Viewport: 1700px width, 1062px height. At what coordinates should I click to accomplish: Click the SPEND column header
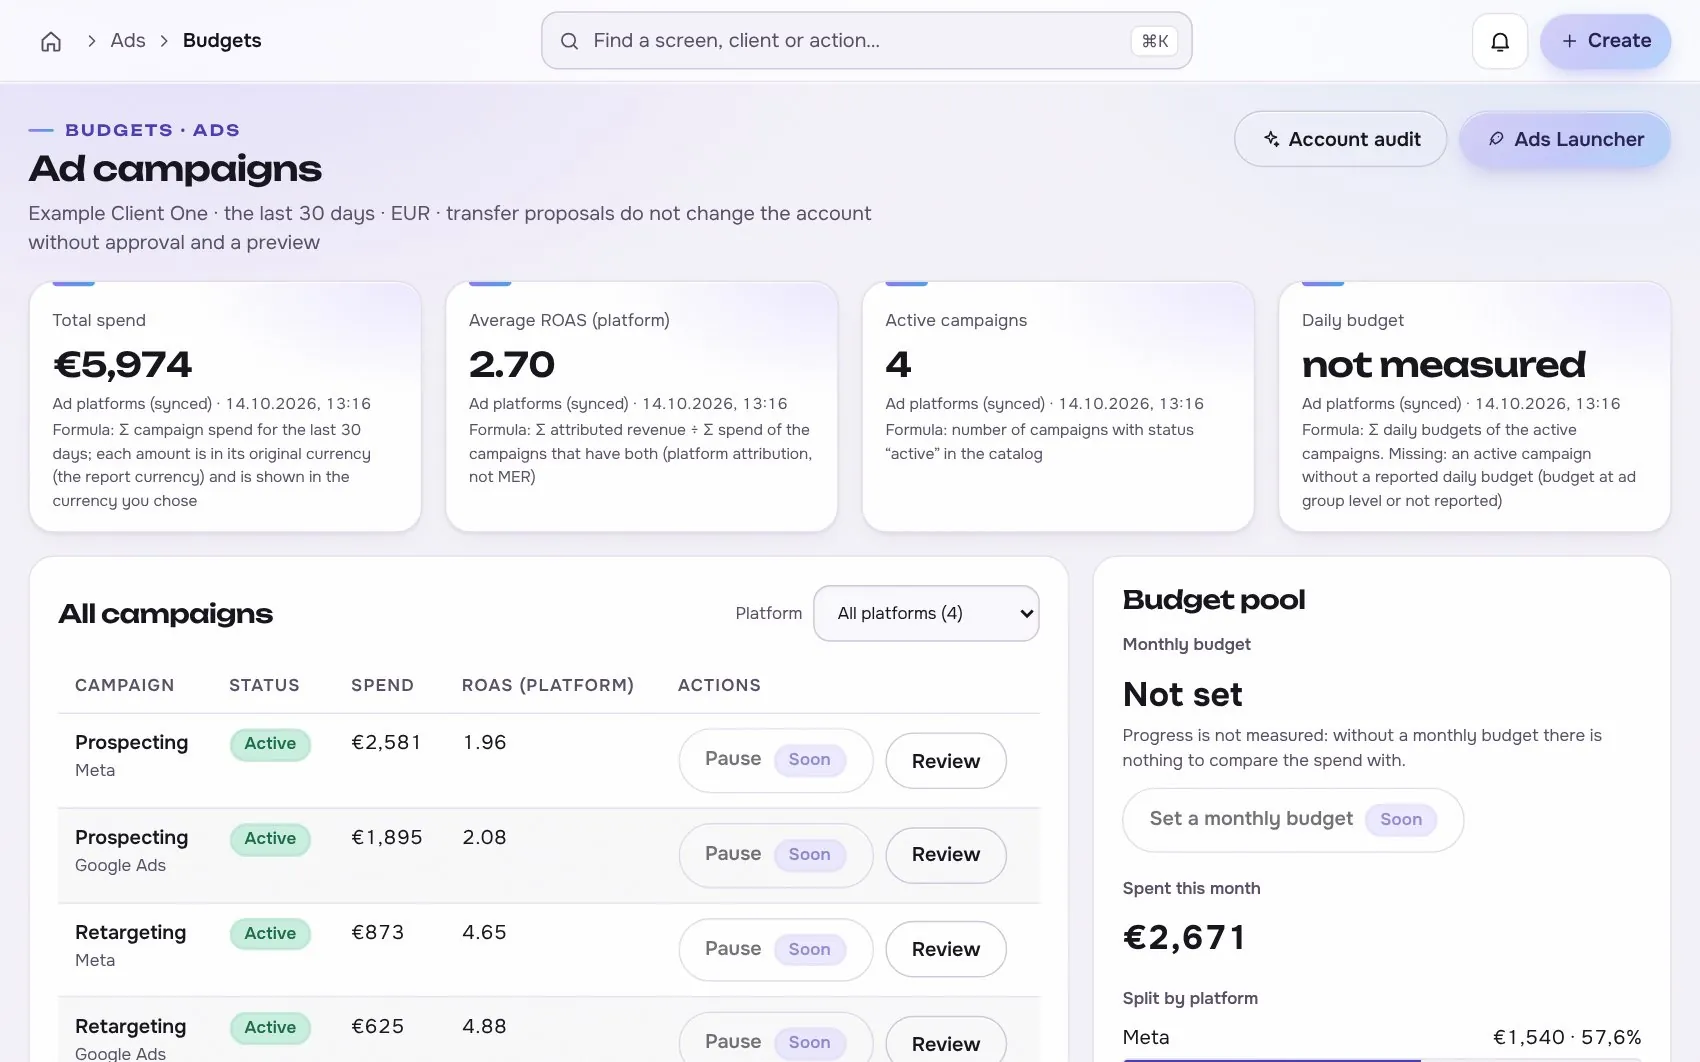pyautogui.click(x=382, y=685)
